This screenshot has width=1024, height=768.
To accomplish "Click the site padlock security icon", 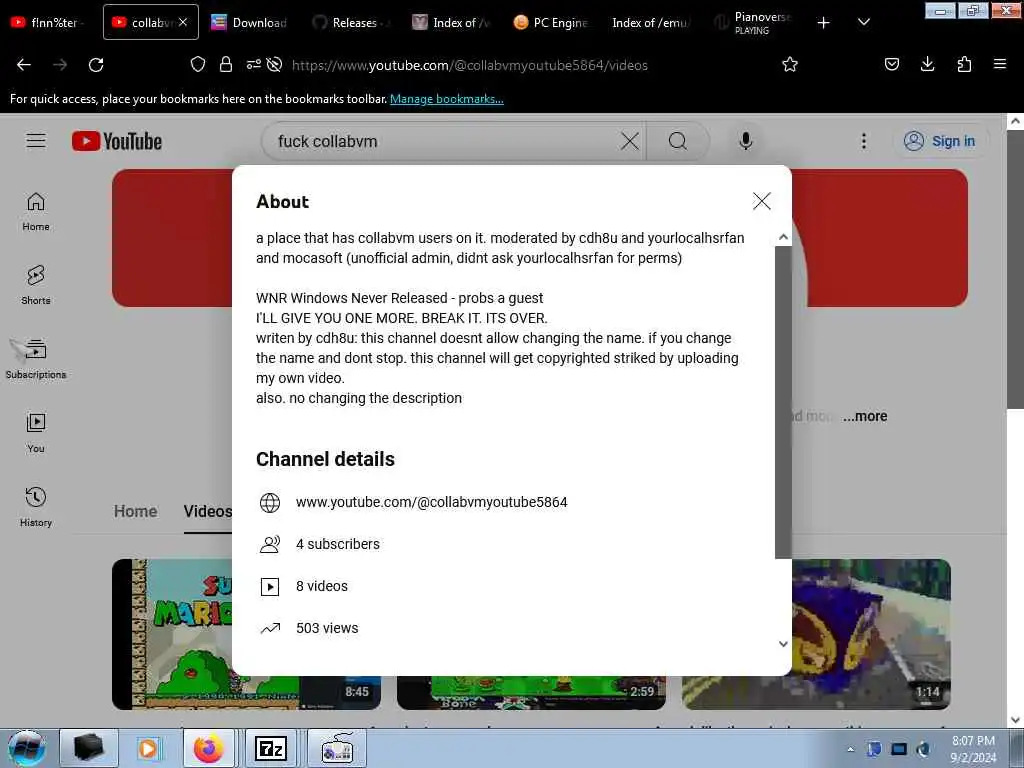I will coord(226,64).
